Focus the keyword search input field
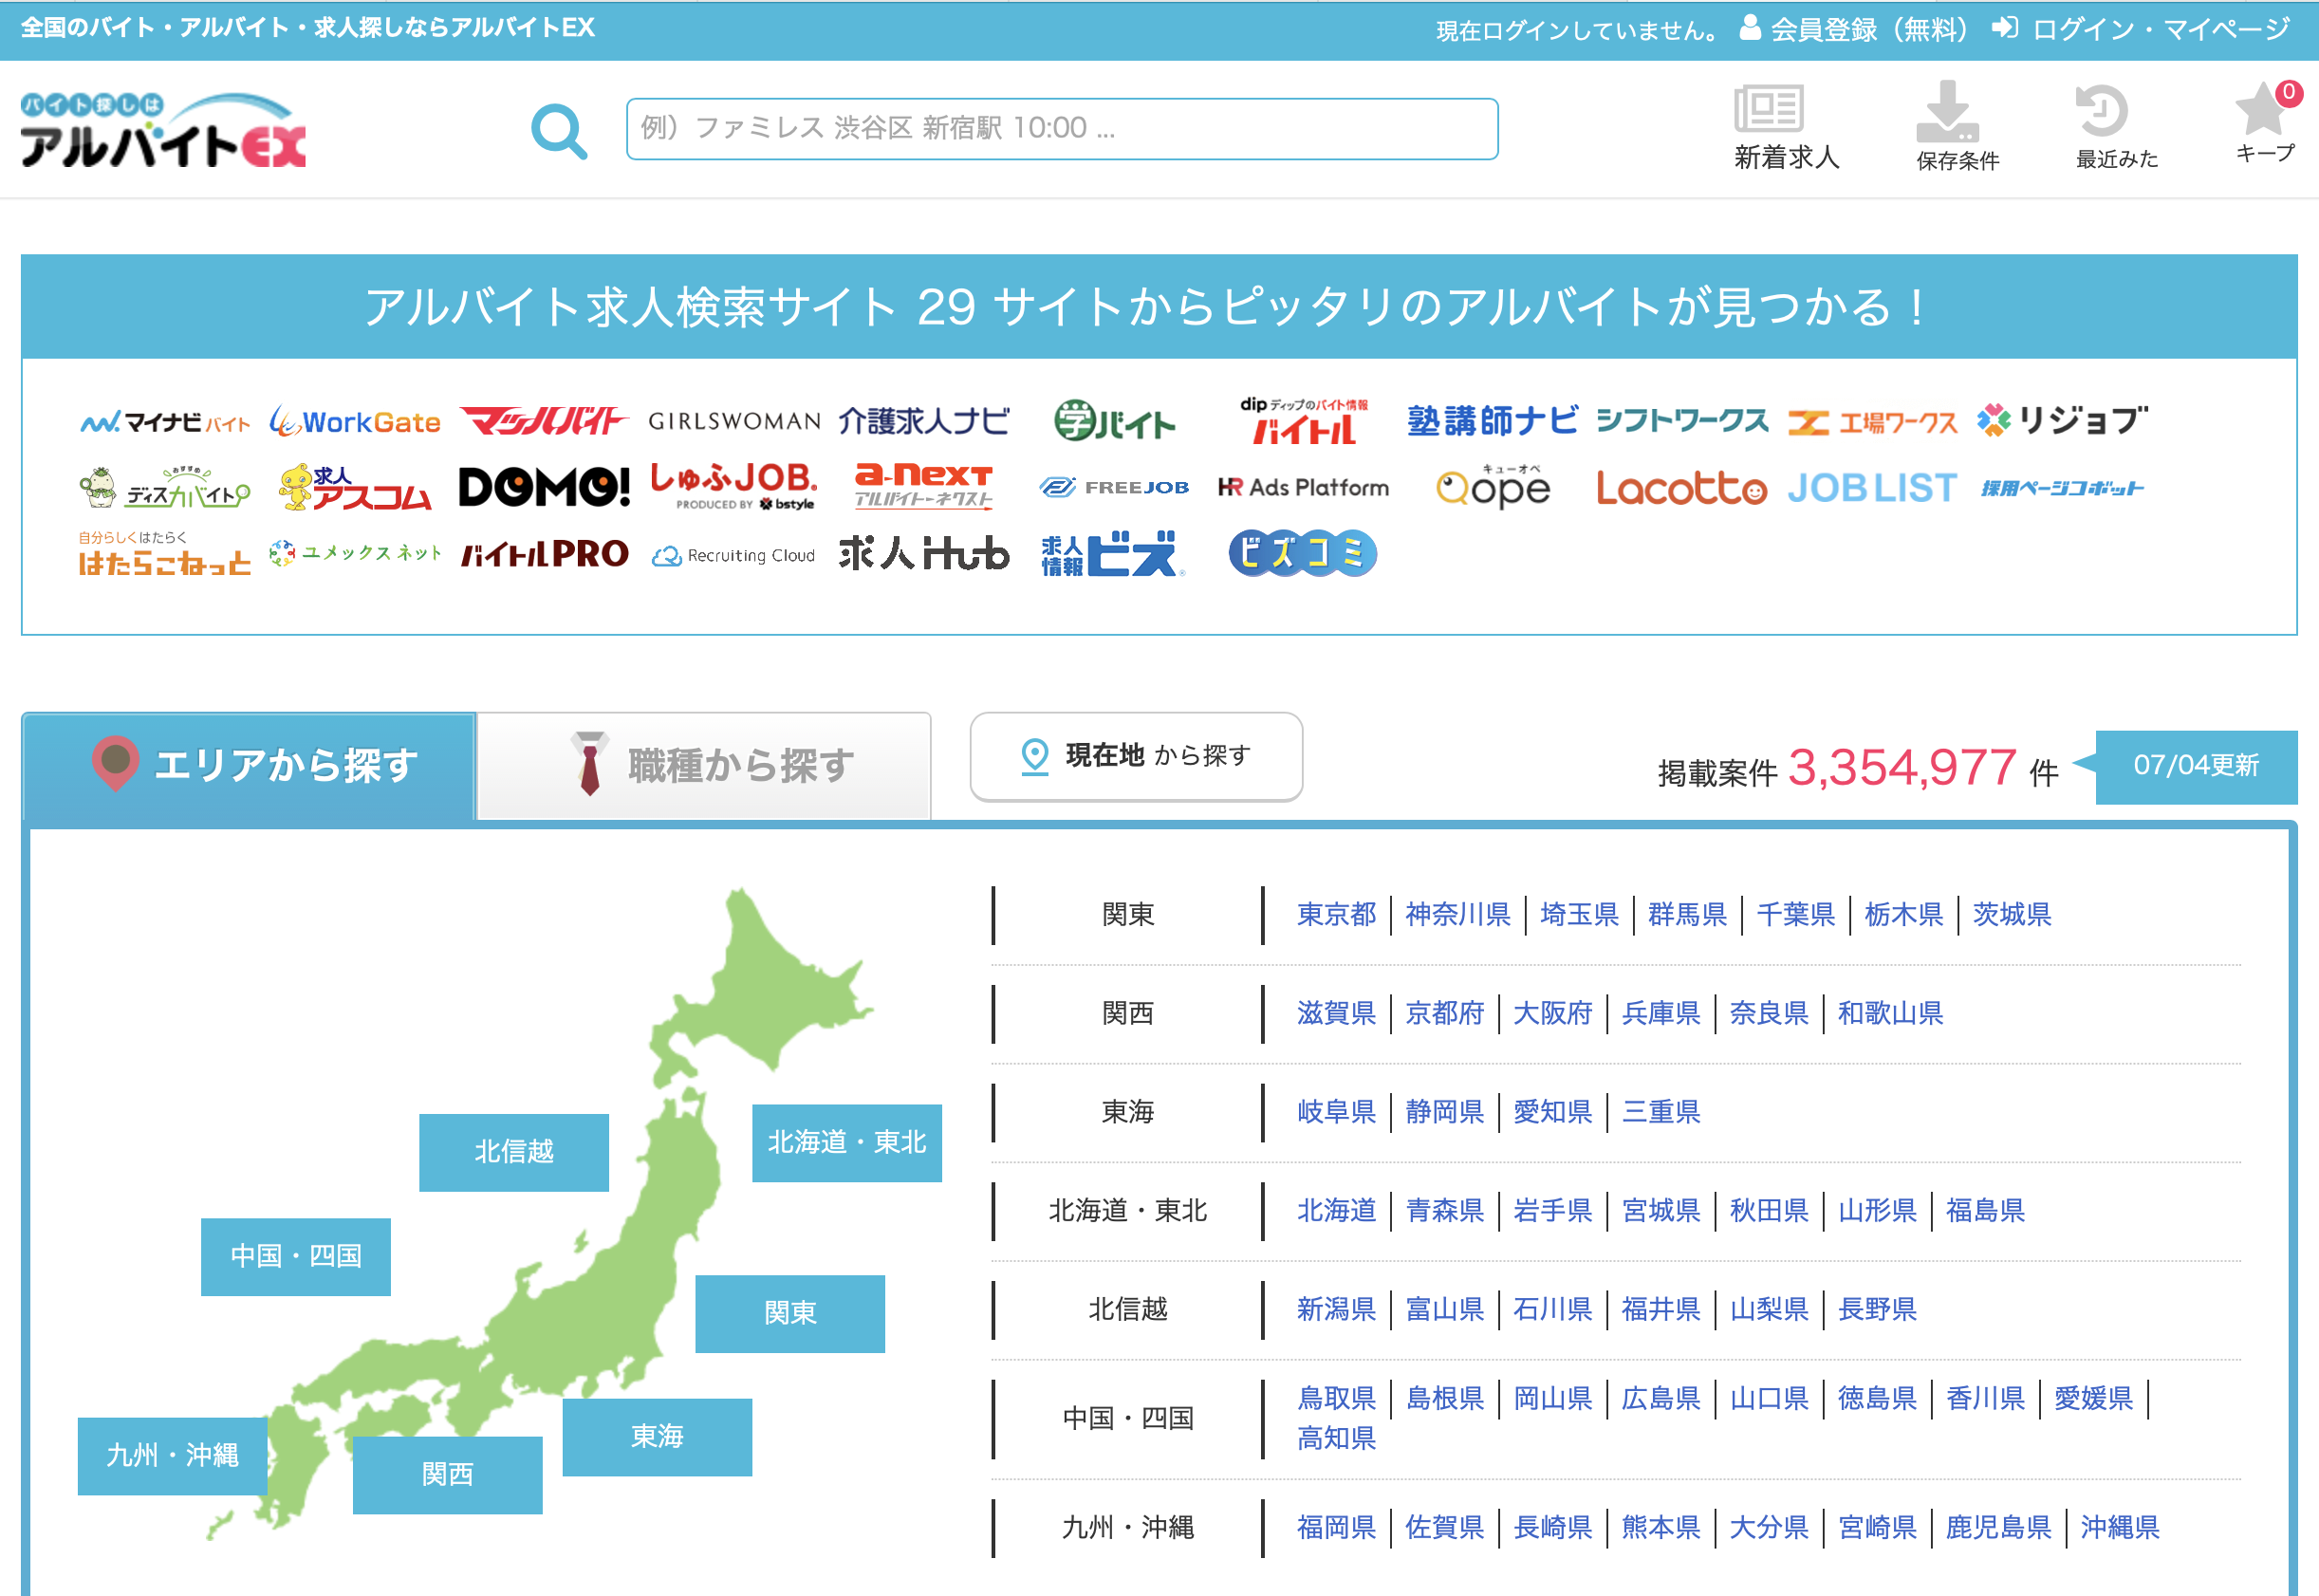 [x=1062, y=129]
